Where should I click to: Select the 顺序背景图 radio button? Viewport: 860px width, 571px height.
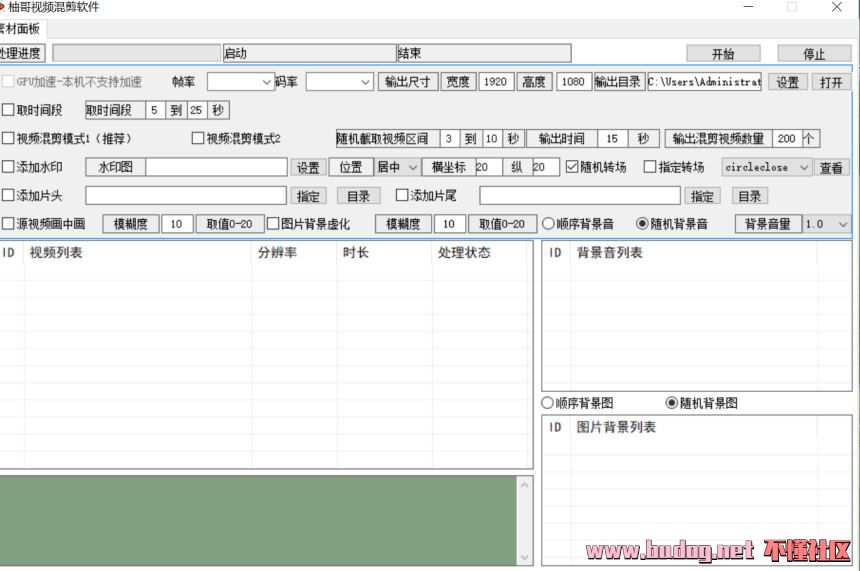point(547,403)
